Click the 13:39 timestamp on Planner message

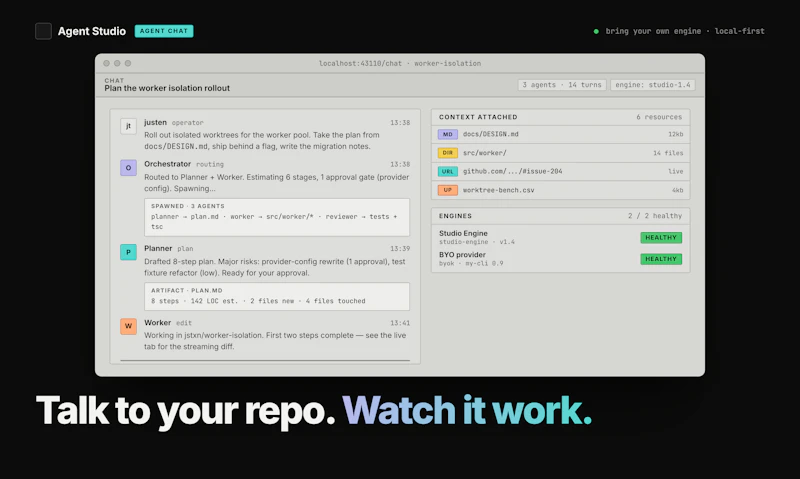click(400, 248)
